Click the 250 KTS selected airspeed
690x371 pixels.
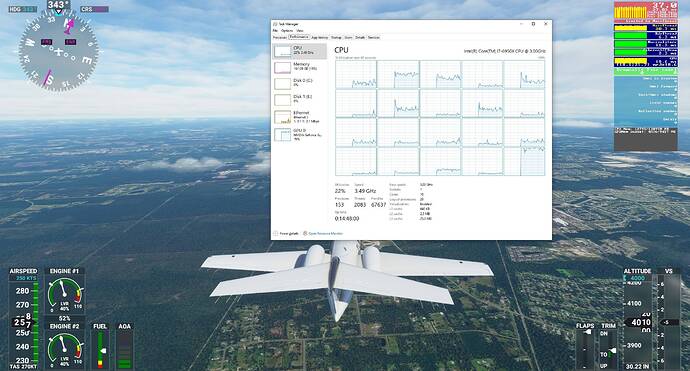click(26, 278)
